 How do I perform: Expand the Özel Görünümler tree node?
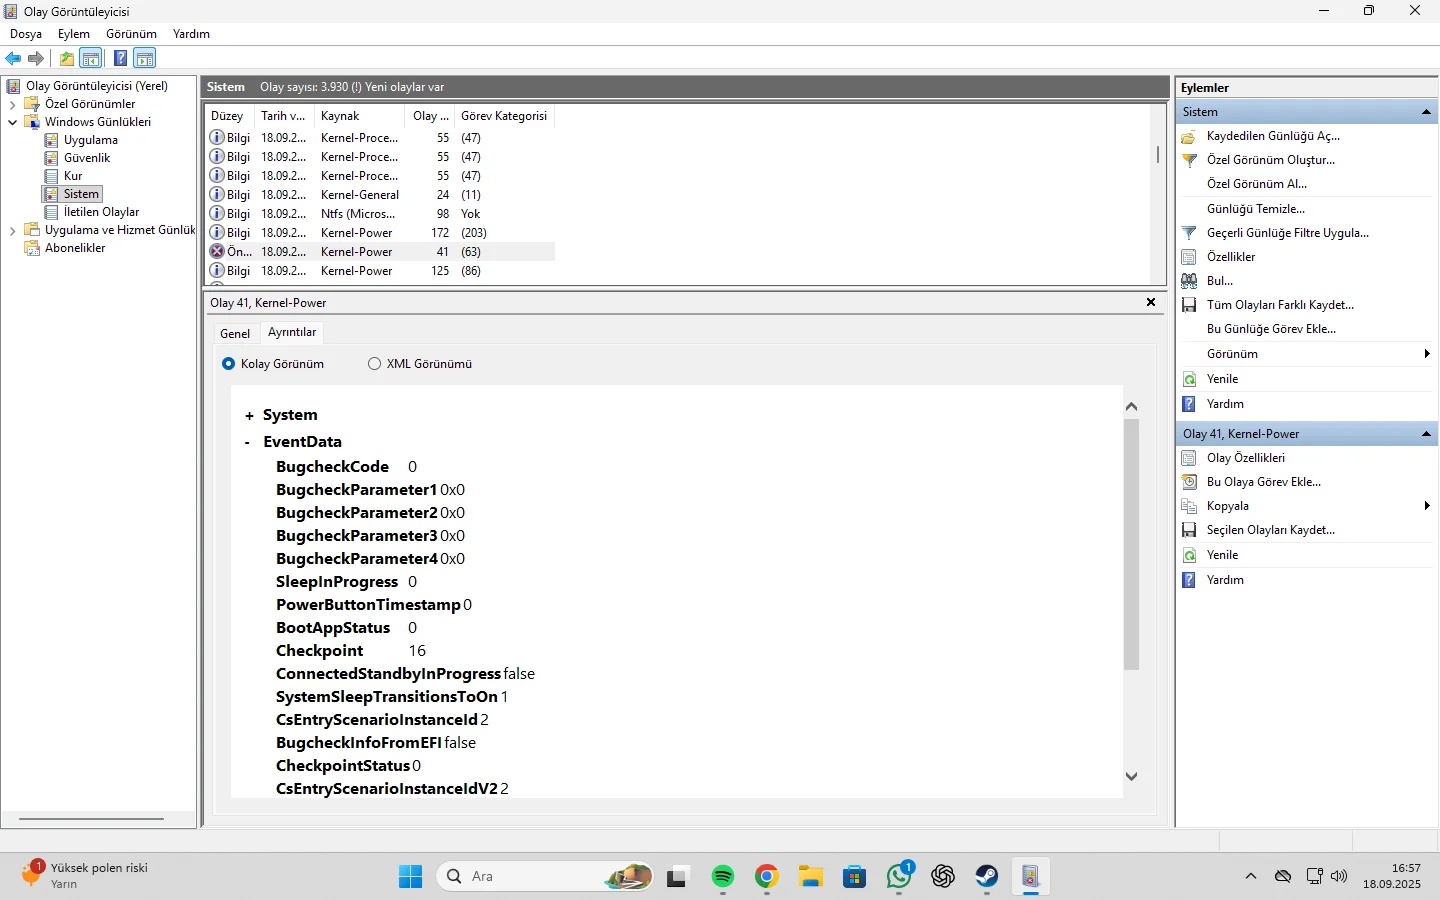(x=12, y=104)
